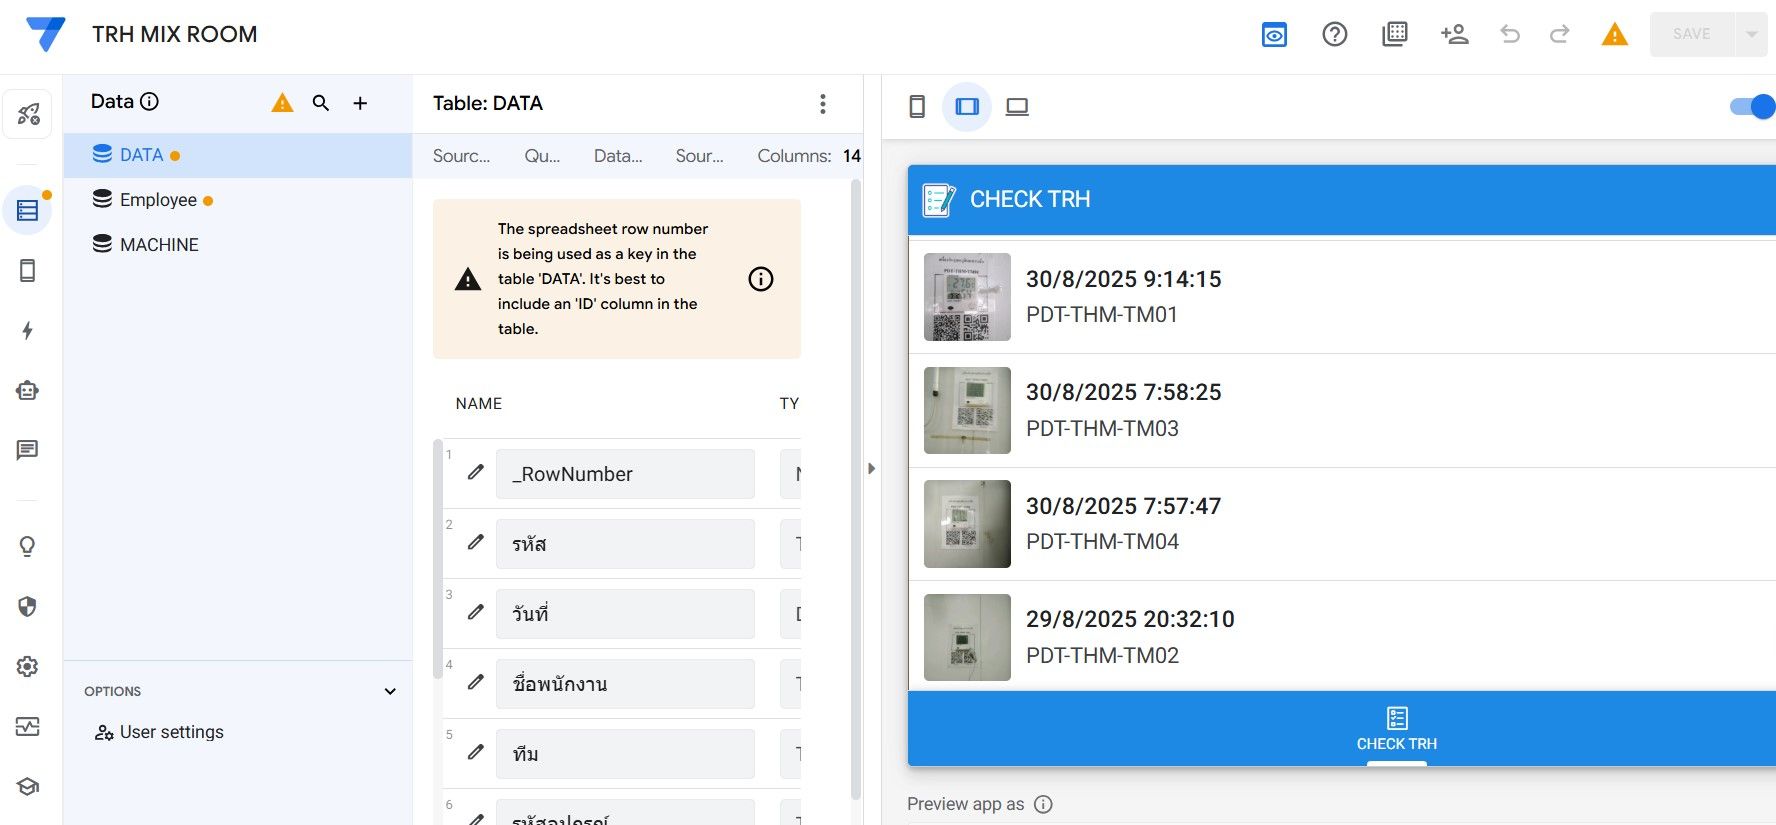The width and height of the screenshot is (1776, 825).
Task: Toggle the preview panel switch
Action: pos(1752,107)
